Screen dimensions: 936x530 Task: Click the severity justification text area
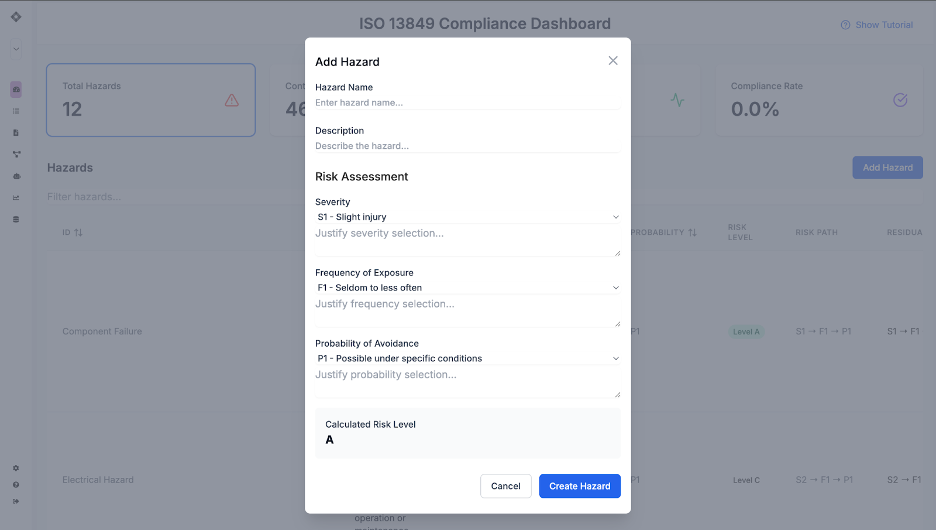467,241
